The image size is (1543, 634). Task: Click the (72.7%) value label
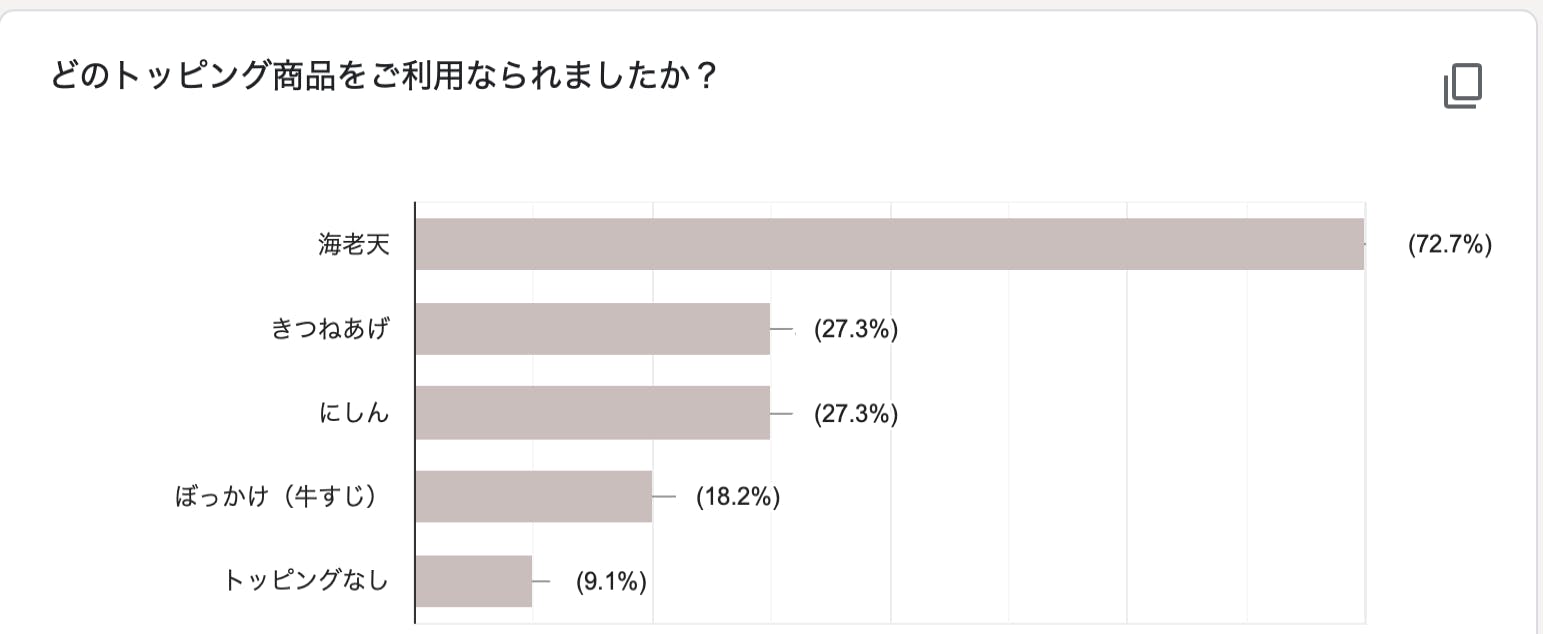pos(1449,245)
